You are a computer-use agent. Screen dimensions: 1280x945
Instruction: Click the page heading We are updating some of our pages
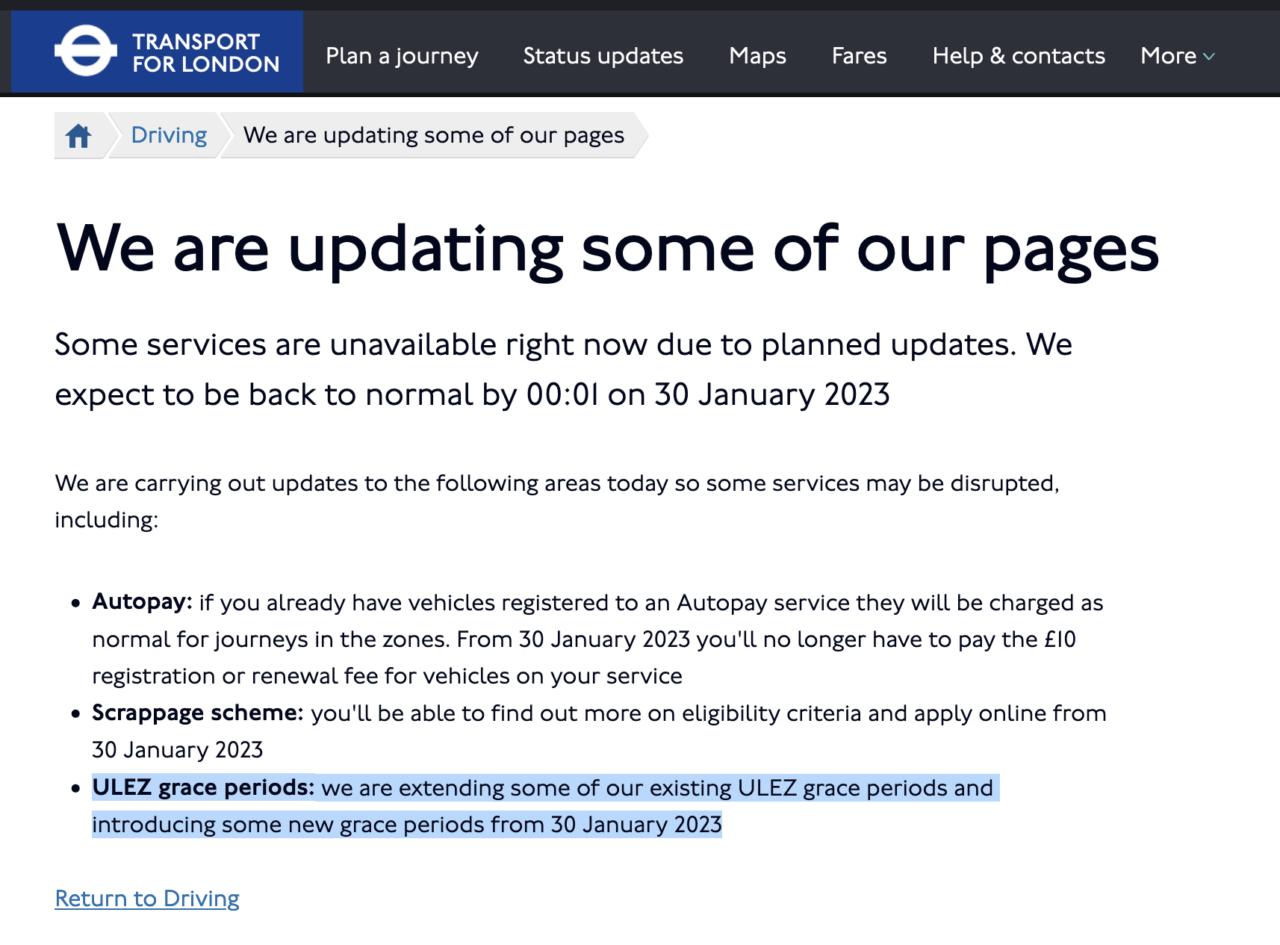[606, 250]
